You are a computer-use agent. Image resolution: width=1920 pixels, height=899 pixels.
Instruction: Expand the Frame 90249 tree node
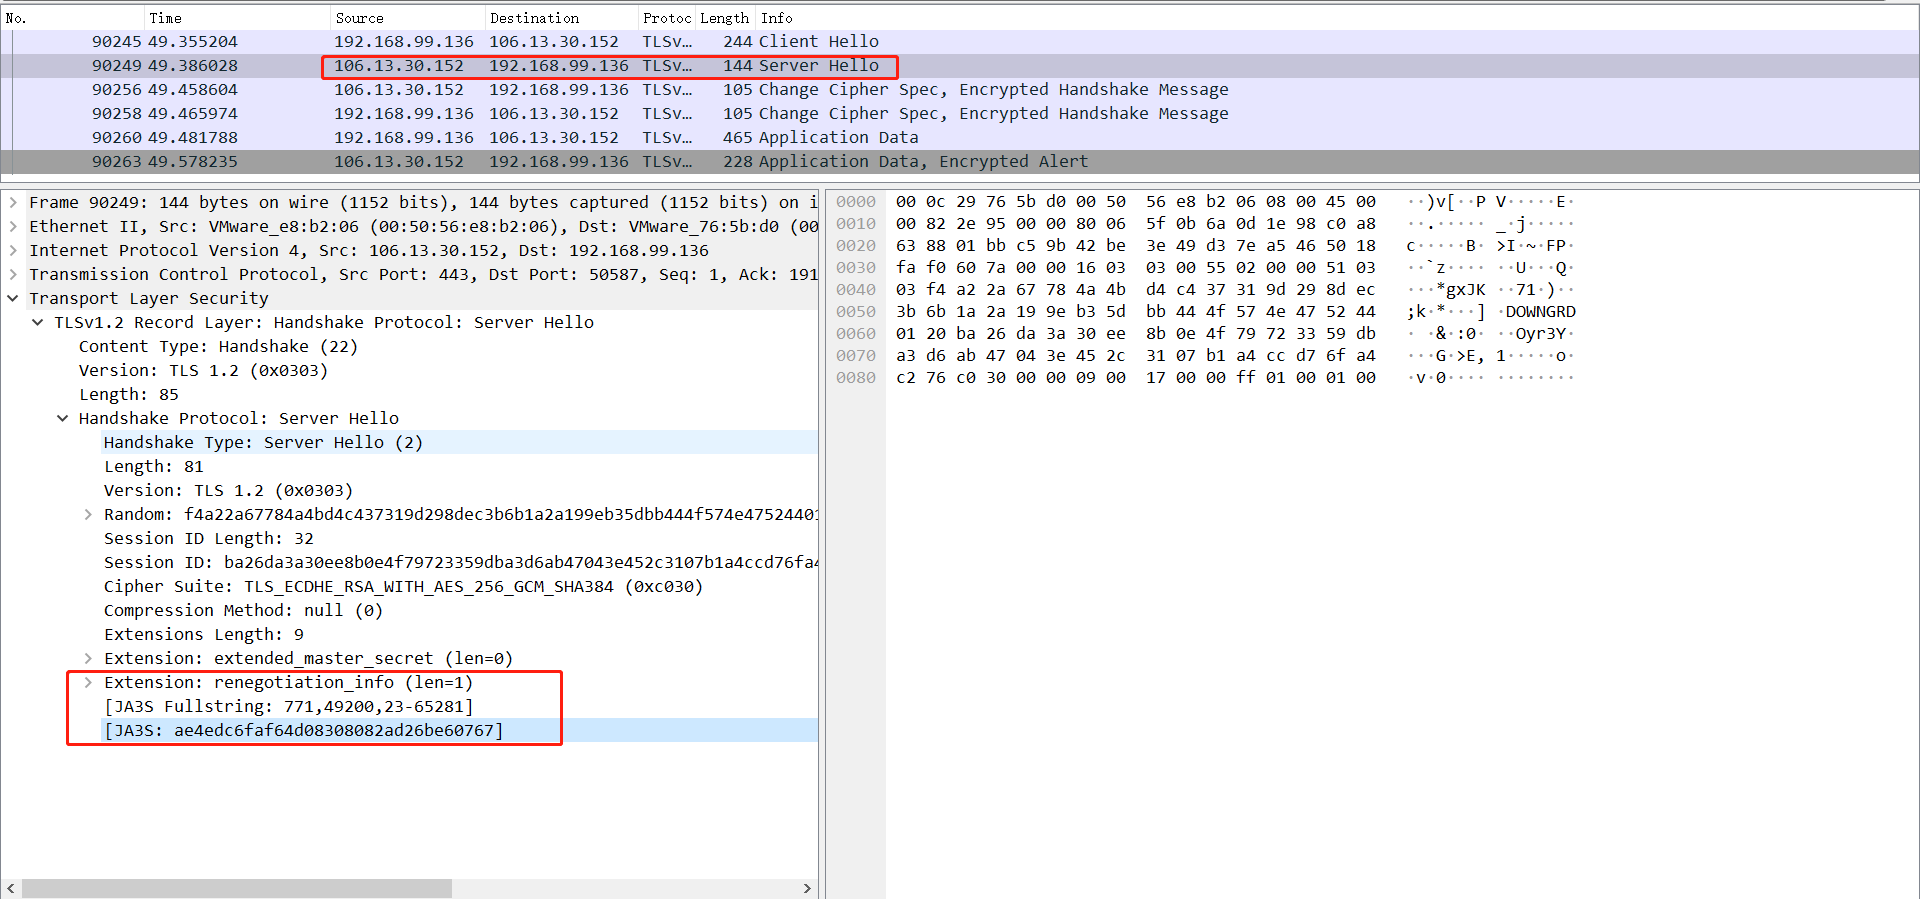point(13,203)
